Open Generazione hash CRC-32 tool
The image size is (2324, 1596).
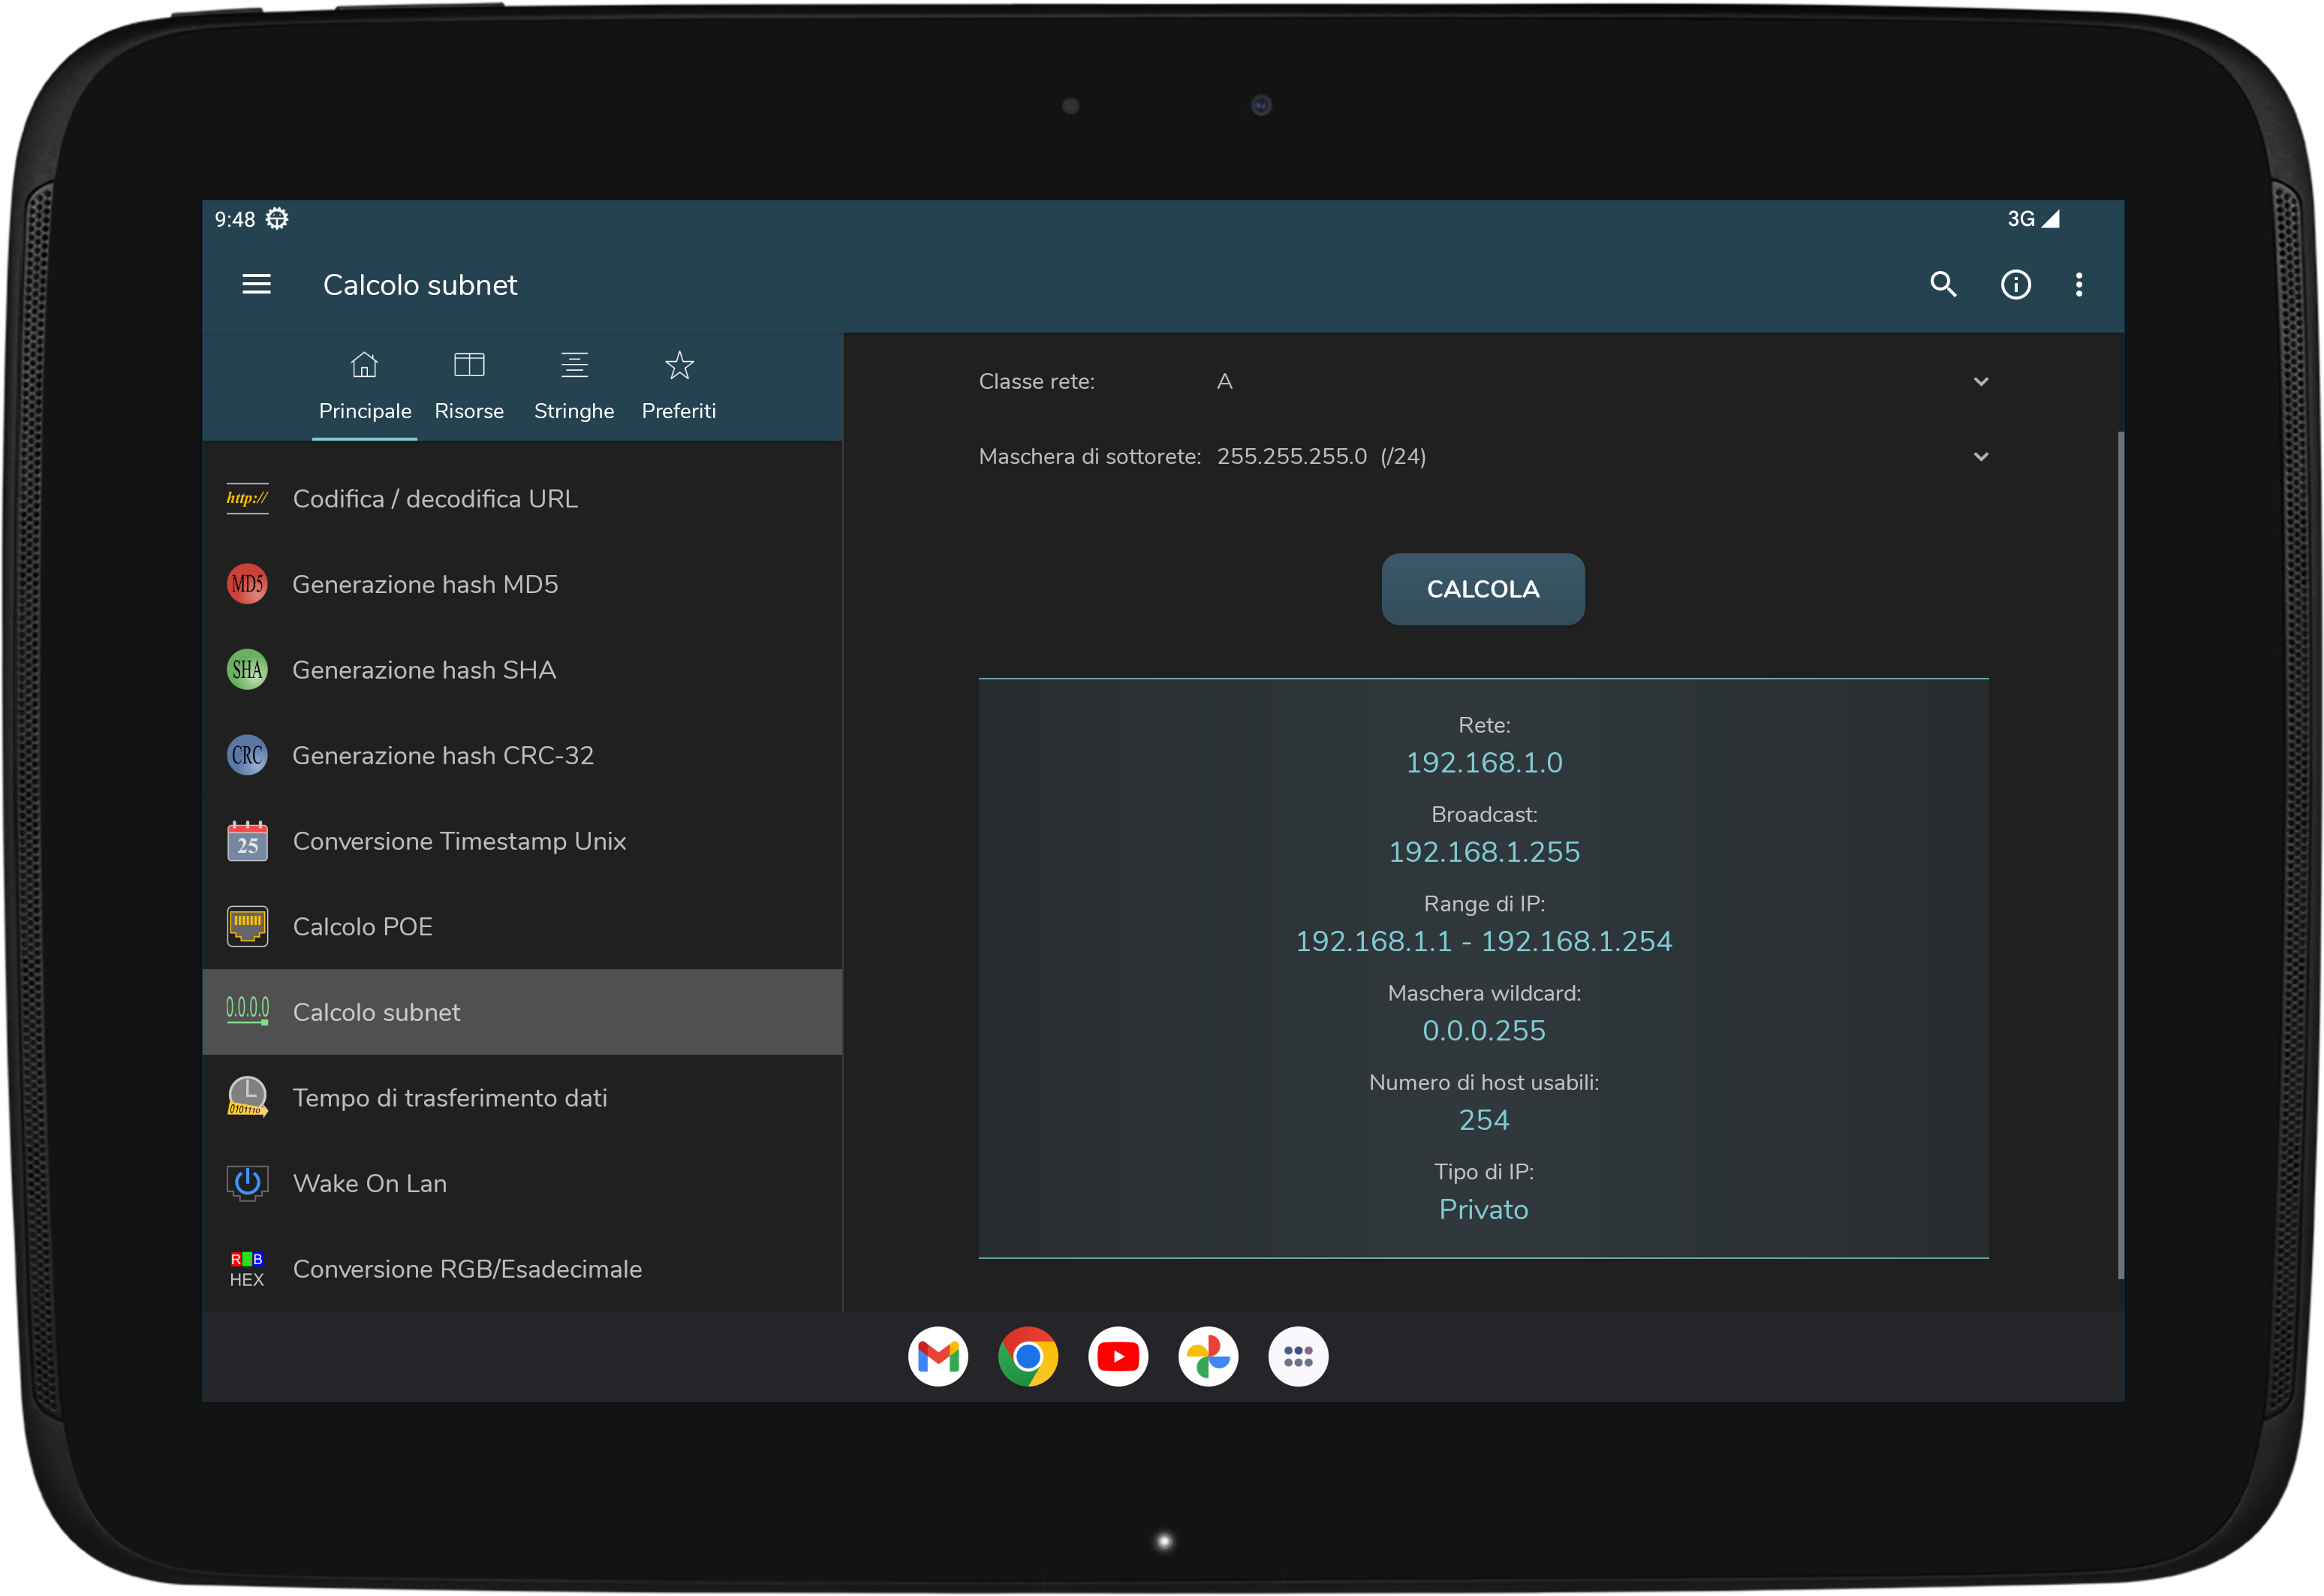point(522,755)
